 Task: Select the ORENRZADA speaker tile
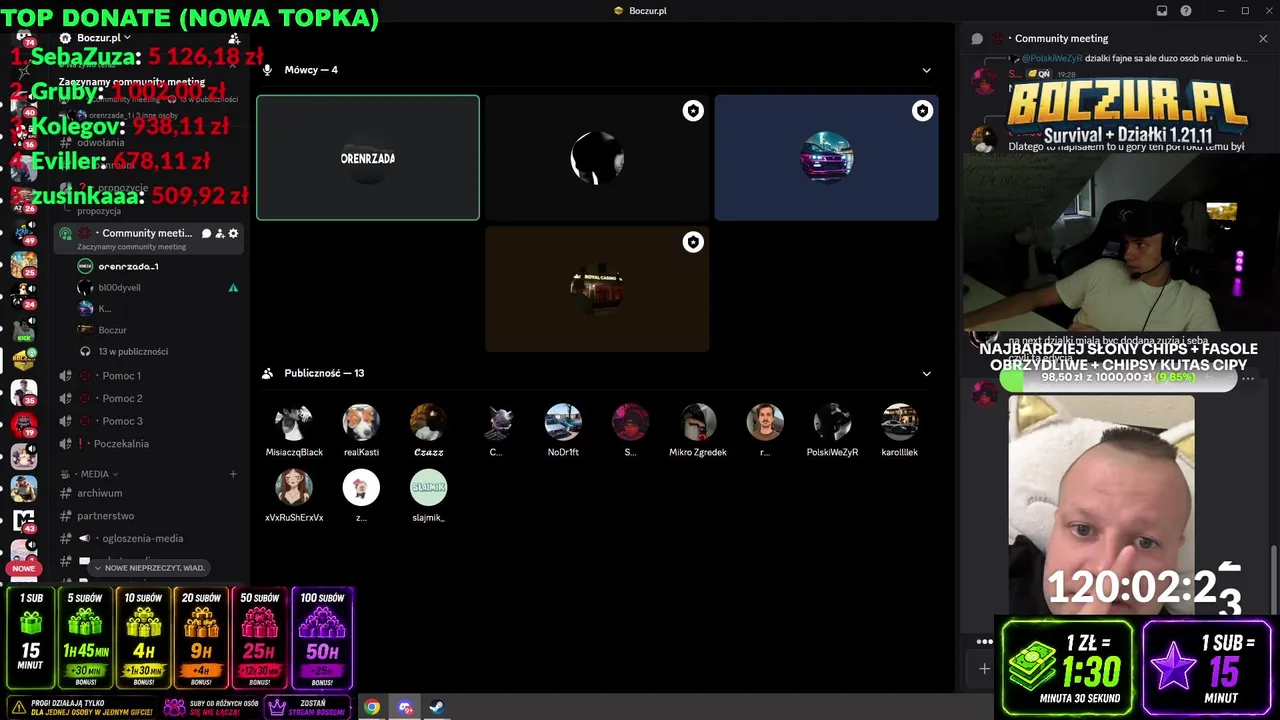[x=368, y=158]
